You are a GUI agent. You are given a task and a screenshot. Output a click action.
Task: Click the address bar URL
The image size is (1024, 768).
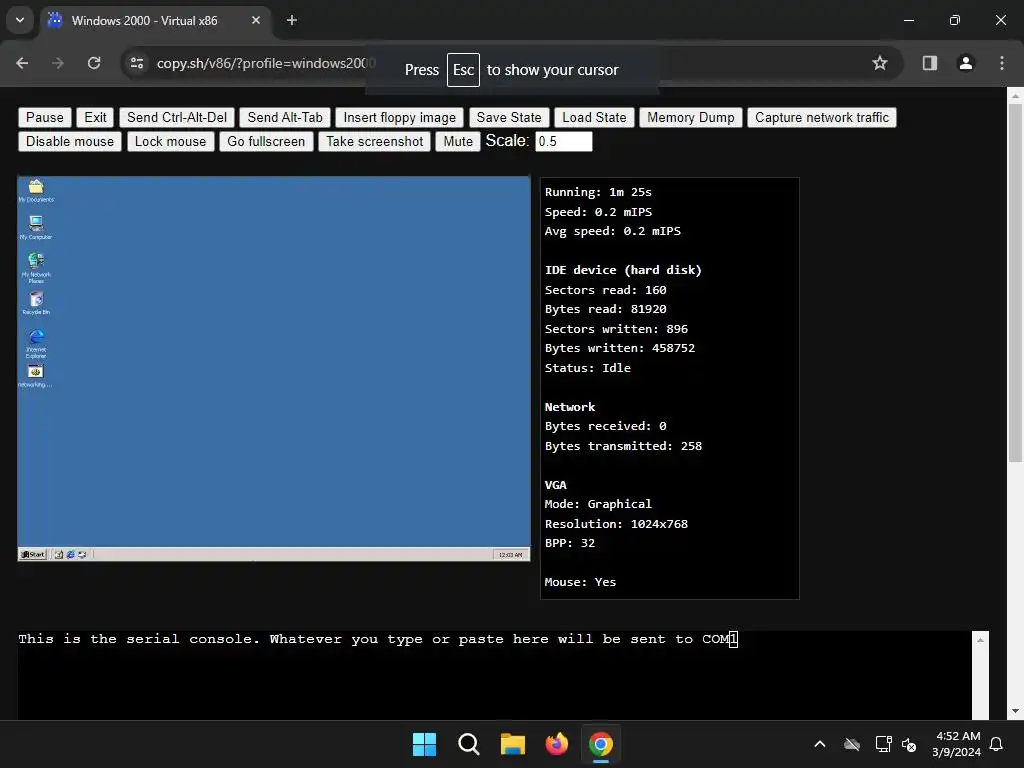[266, 63]
